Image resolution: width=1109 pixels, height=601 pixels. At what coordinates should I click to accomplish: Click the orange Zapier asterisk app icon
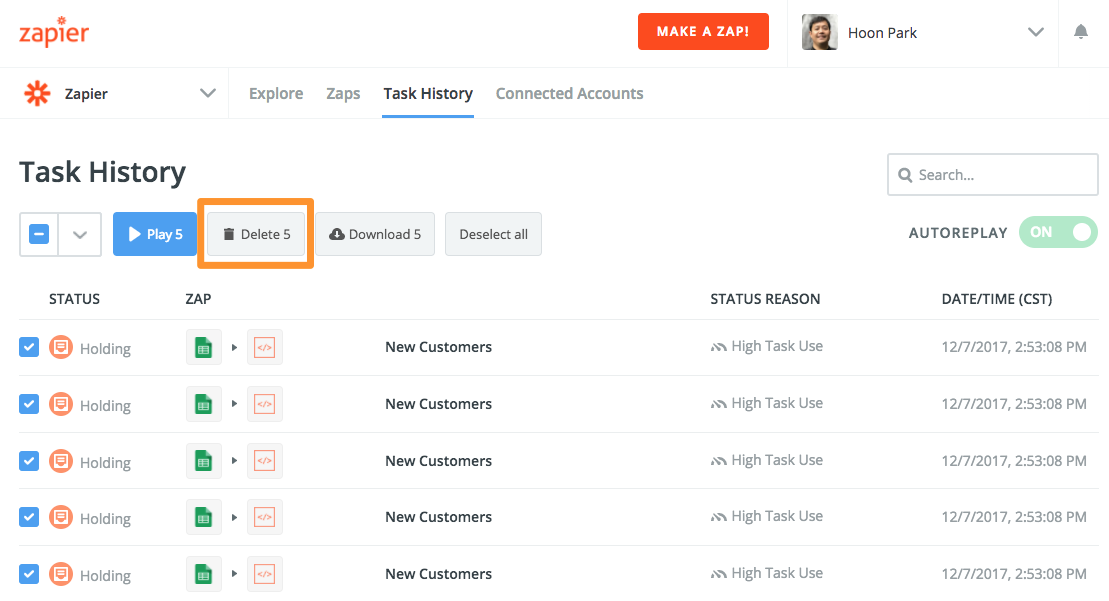[37, 93]
